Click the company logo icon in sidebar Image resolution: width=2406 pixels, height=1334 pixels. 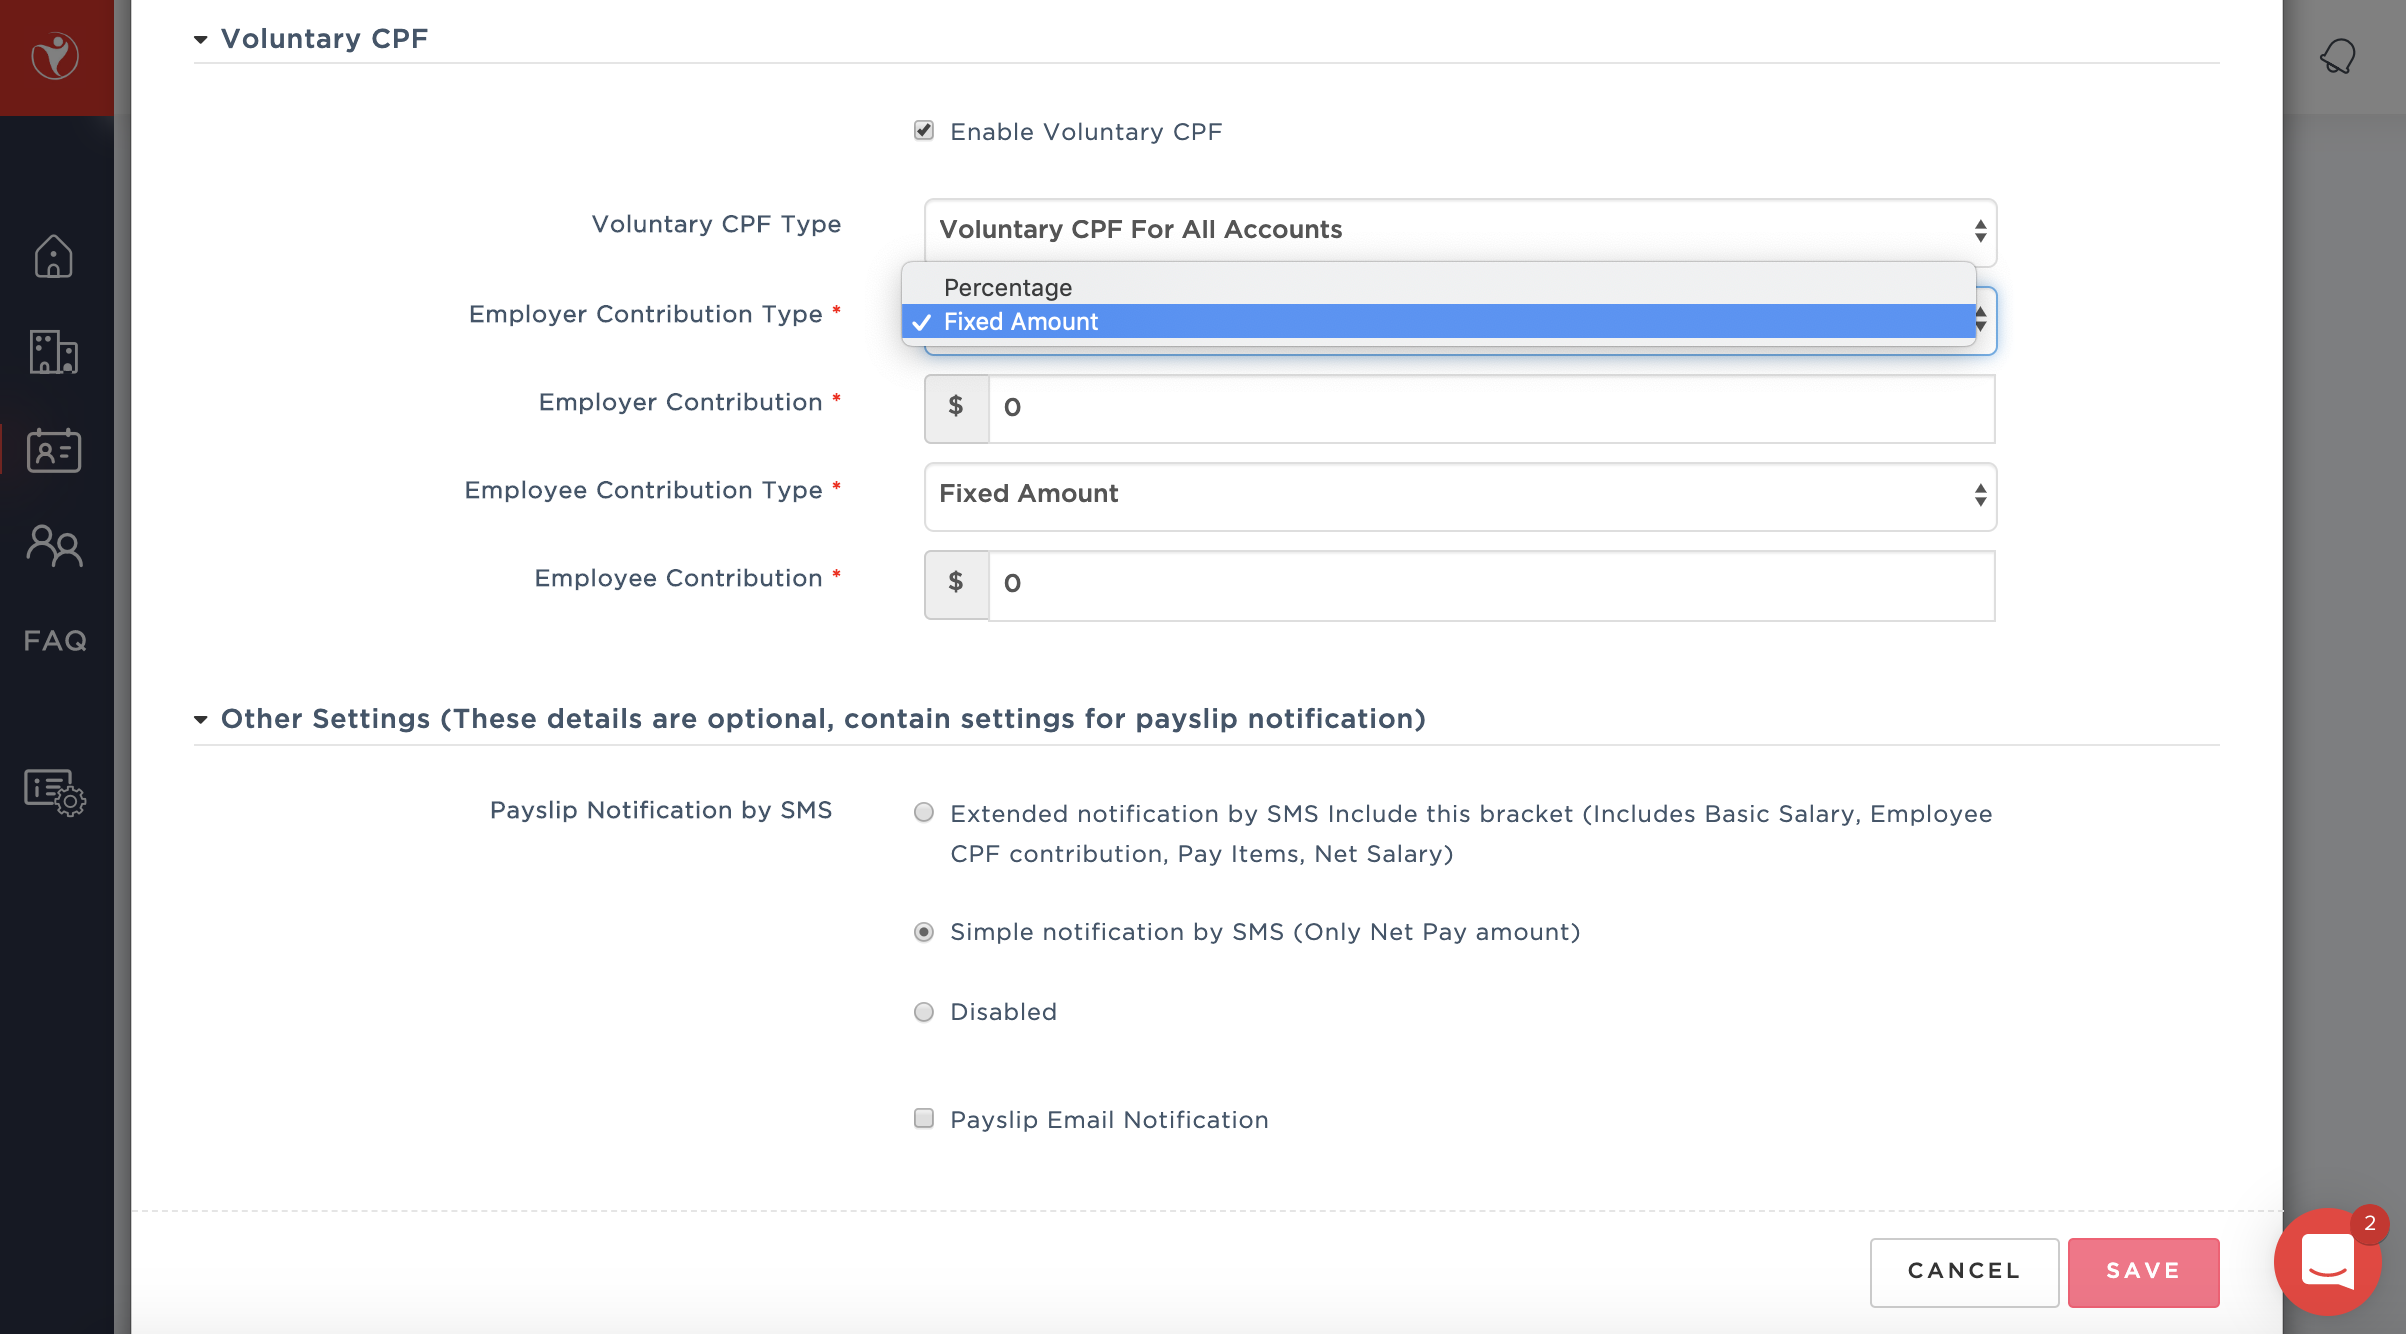55,57
